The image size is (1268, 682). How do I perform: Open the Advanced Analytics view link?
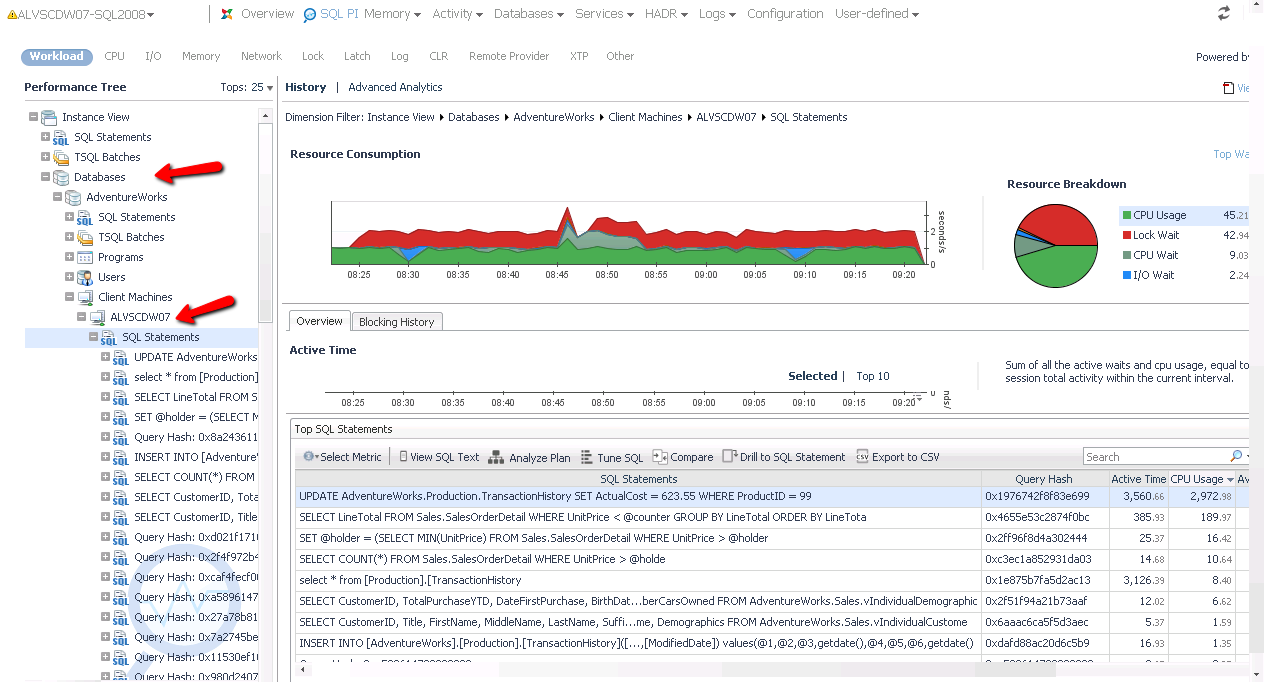click(x=395, y=88)
